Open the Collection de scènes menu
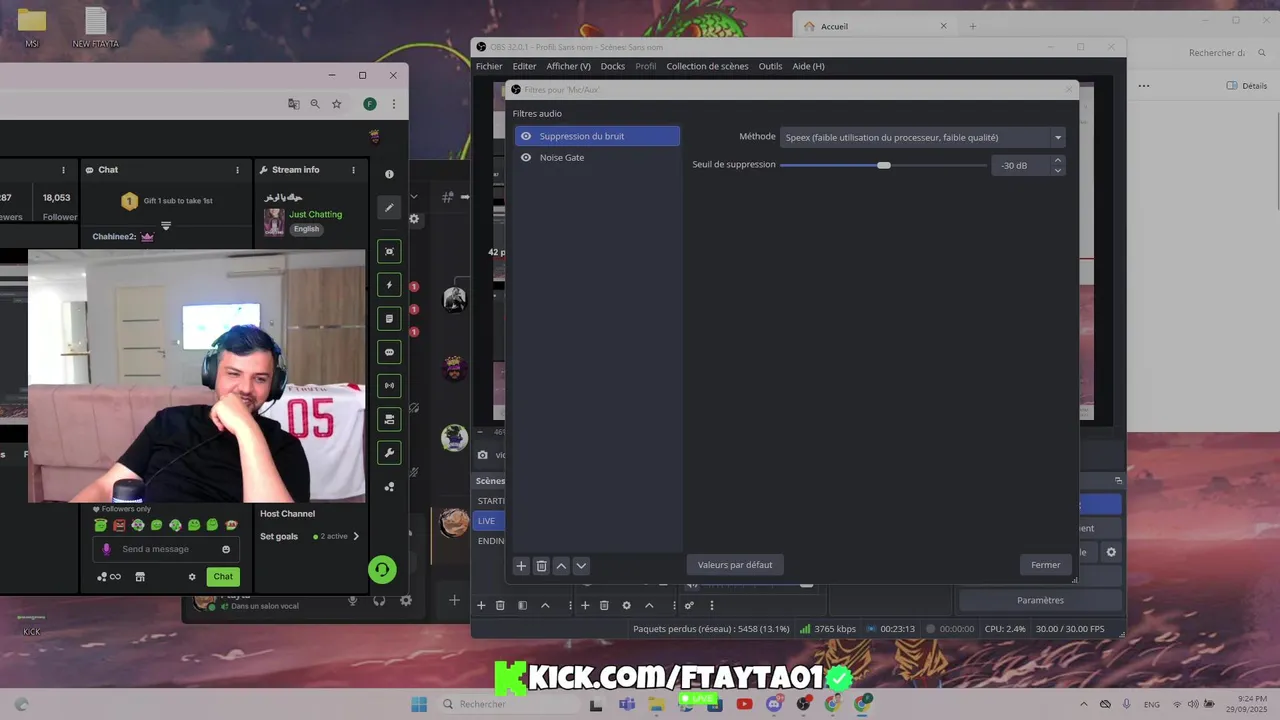Image resolution: width=1280 pixels, height=720 pixels. coord(707,66)
